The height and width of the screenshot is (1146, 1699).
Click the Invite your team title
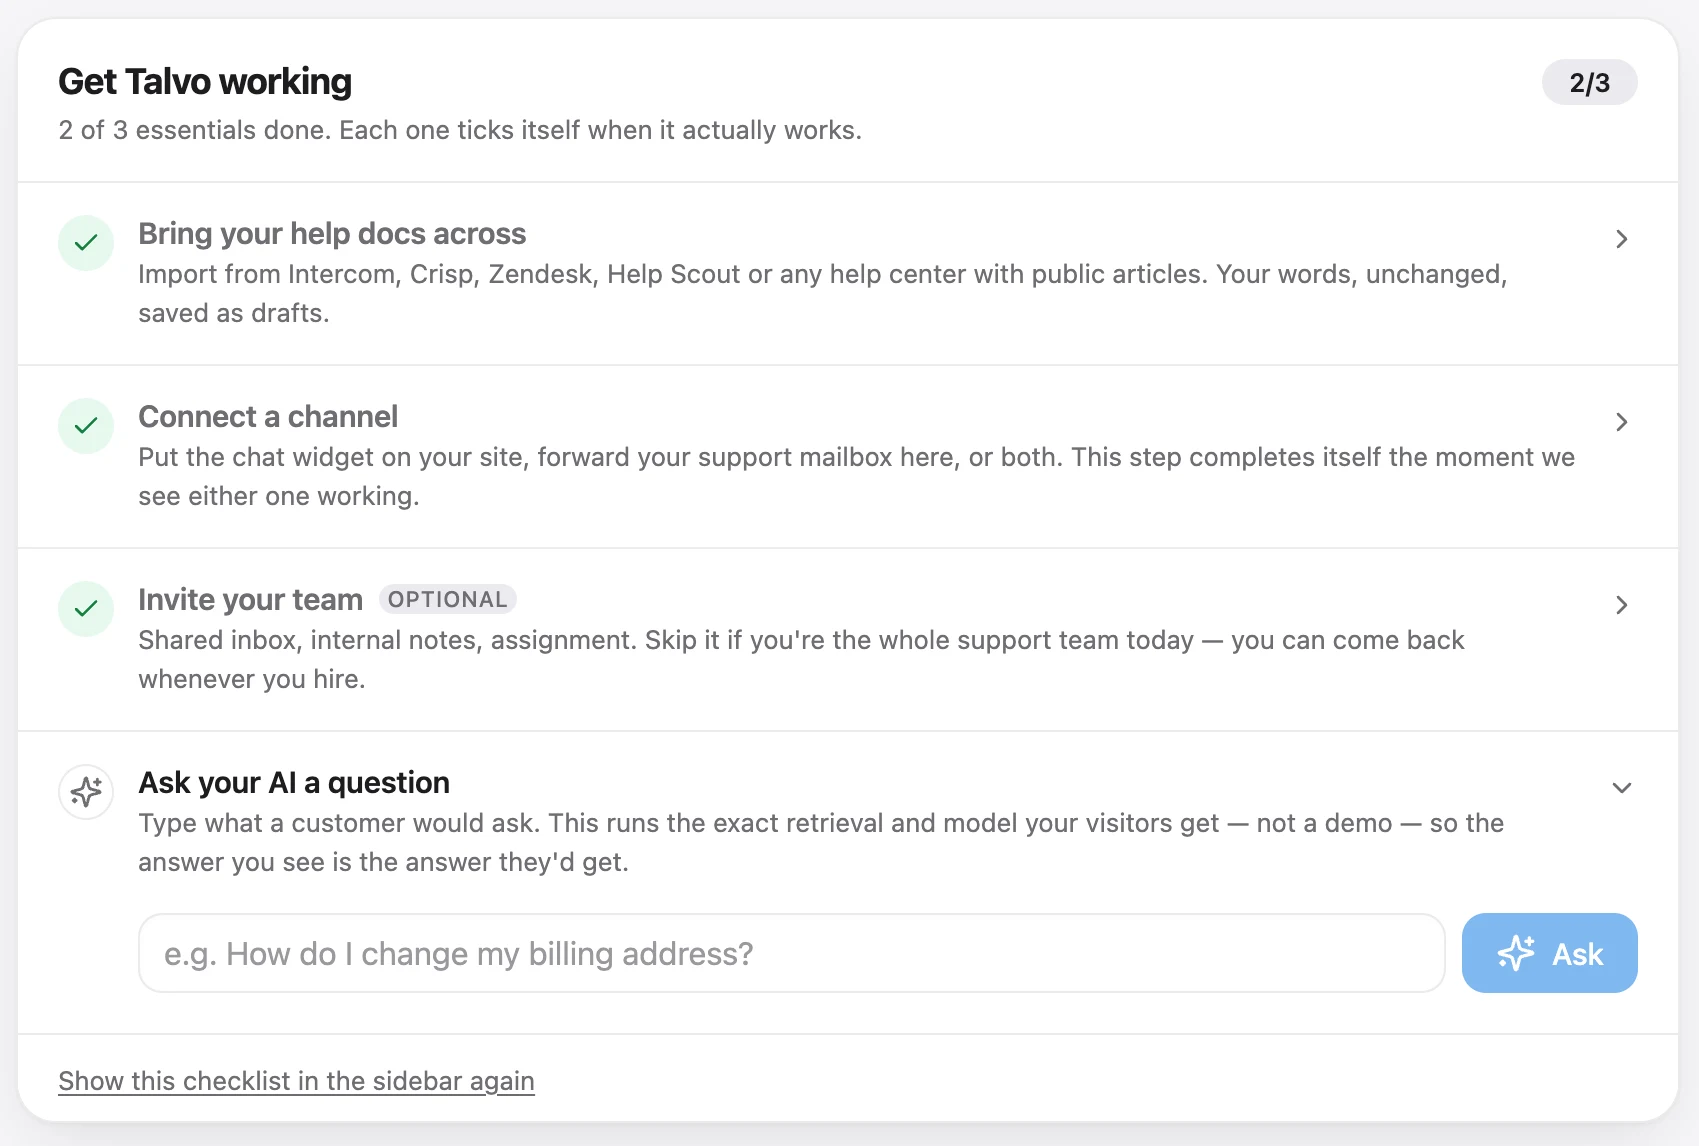(250, 600)
